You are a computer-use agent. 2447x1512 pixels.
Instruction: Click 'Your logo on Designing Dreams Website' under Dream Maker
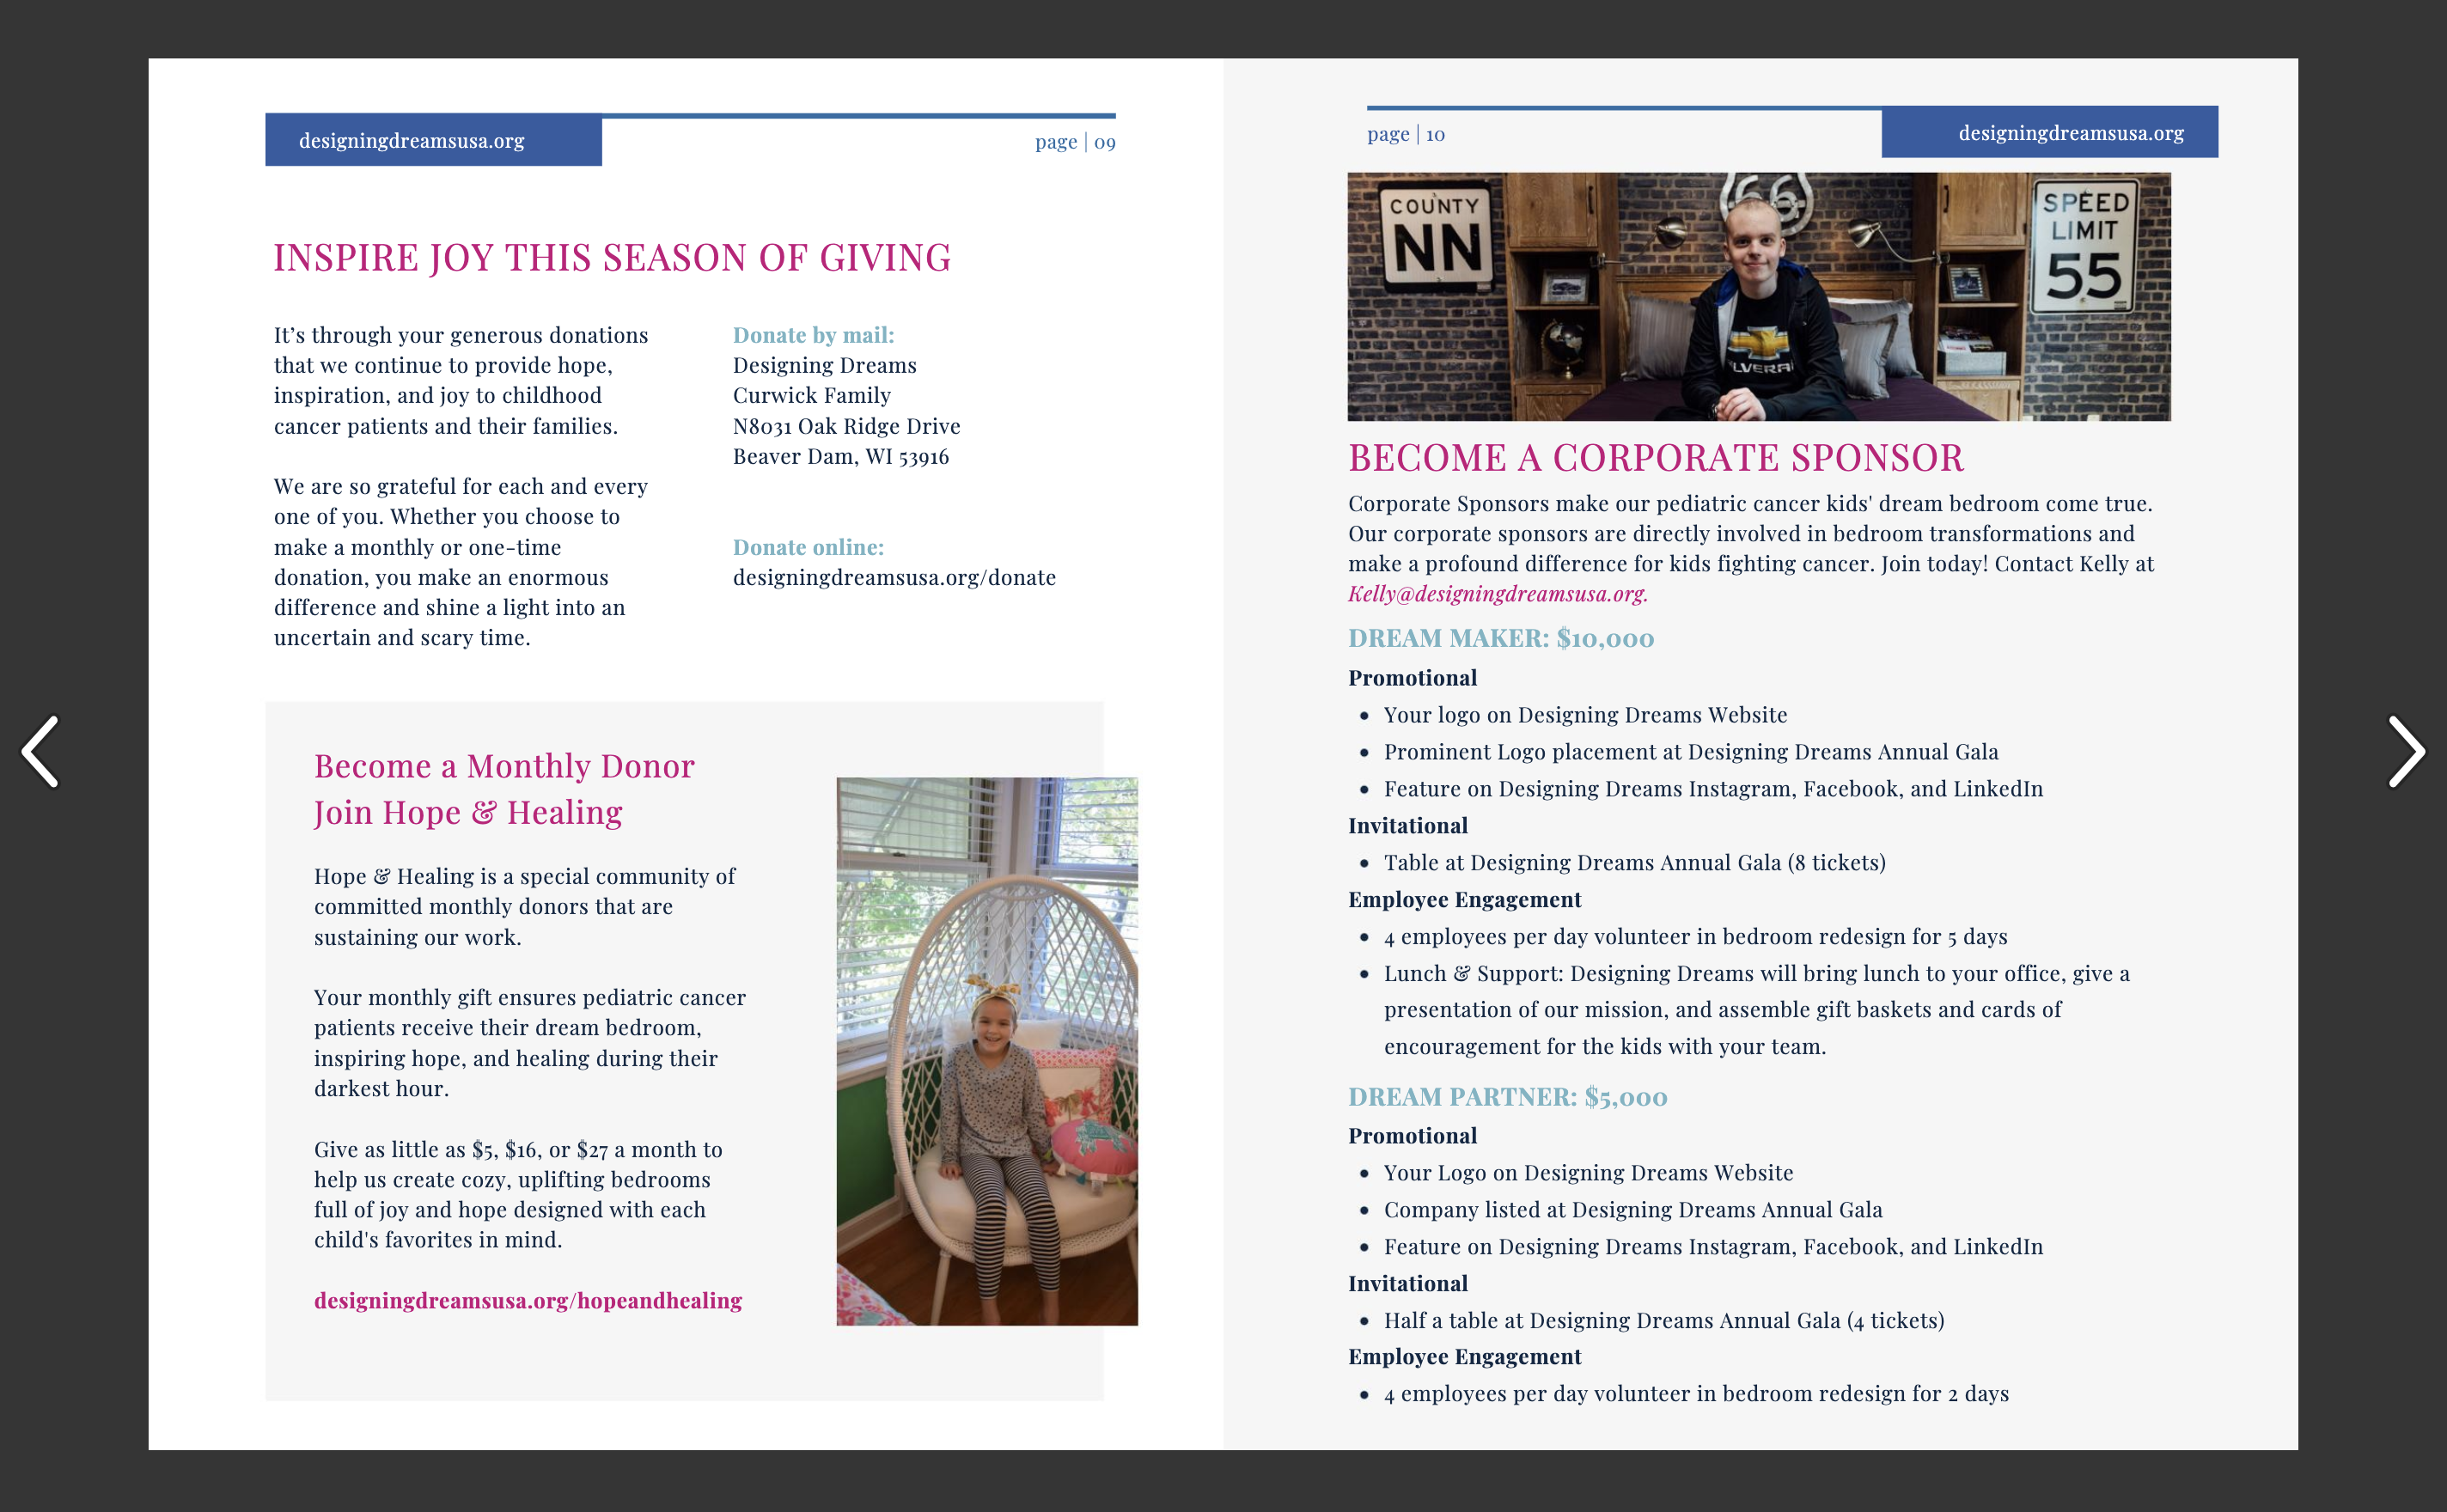(x=1585, y=715)
